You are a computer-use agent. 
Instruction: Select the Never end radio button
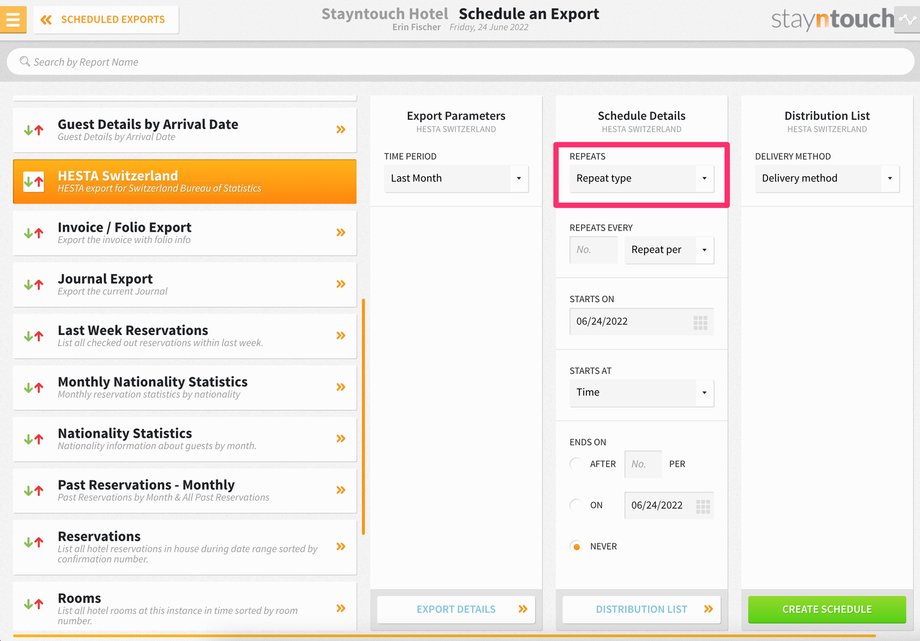tap(576, 546)
